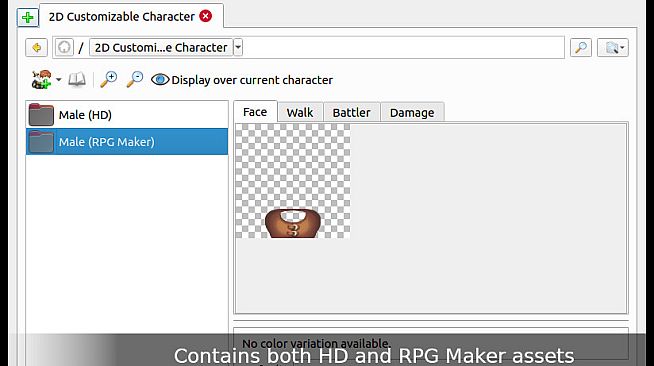Select the Male (RPG Maker) folder
654x366 pixels.
[127, 142]
